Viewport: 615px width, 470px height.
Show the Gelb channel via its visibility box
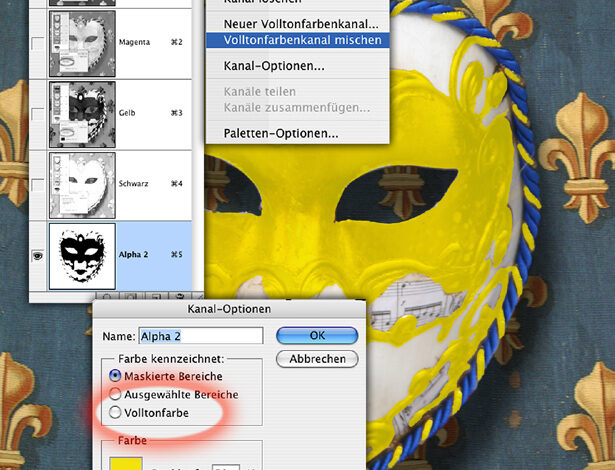38,114
